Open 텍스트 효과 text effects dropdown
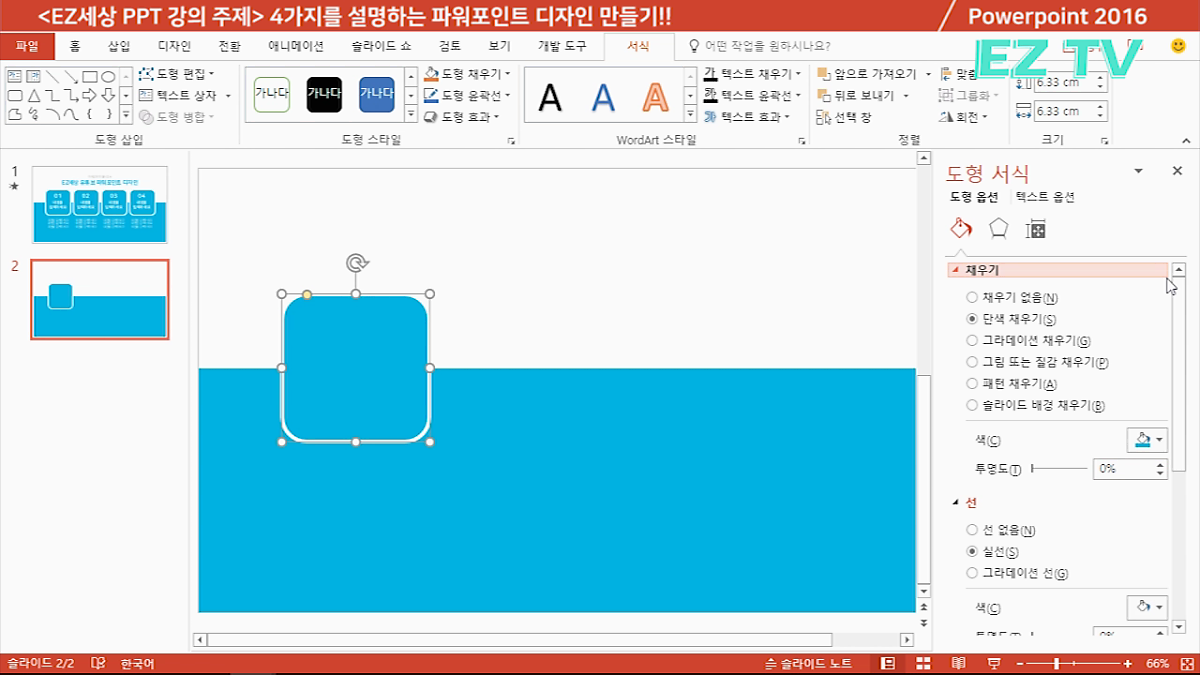 pos(747,117)
